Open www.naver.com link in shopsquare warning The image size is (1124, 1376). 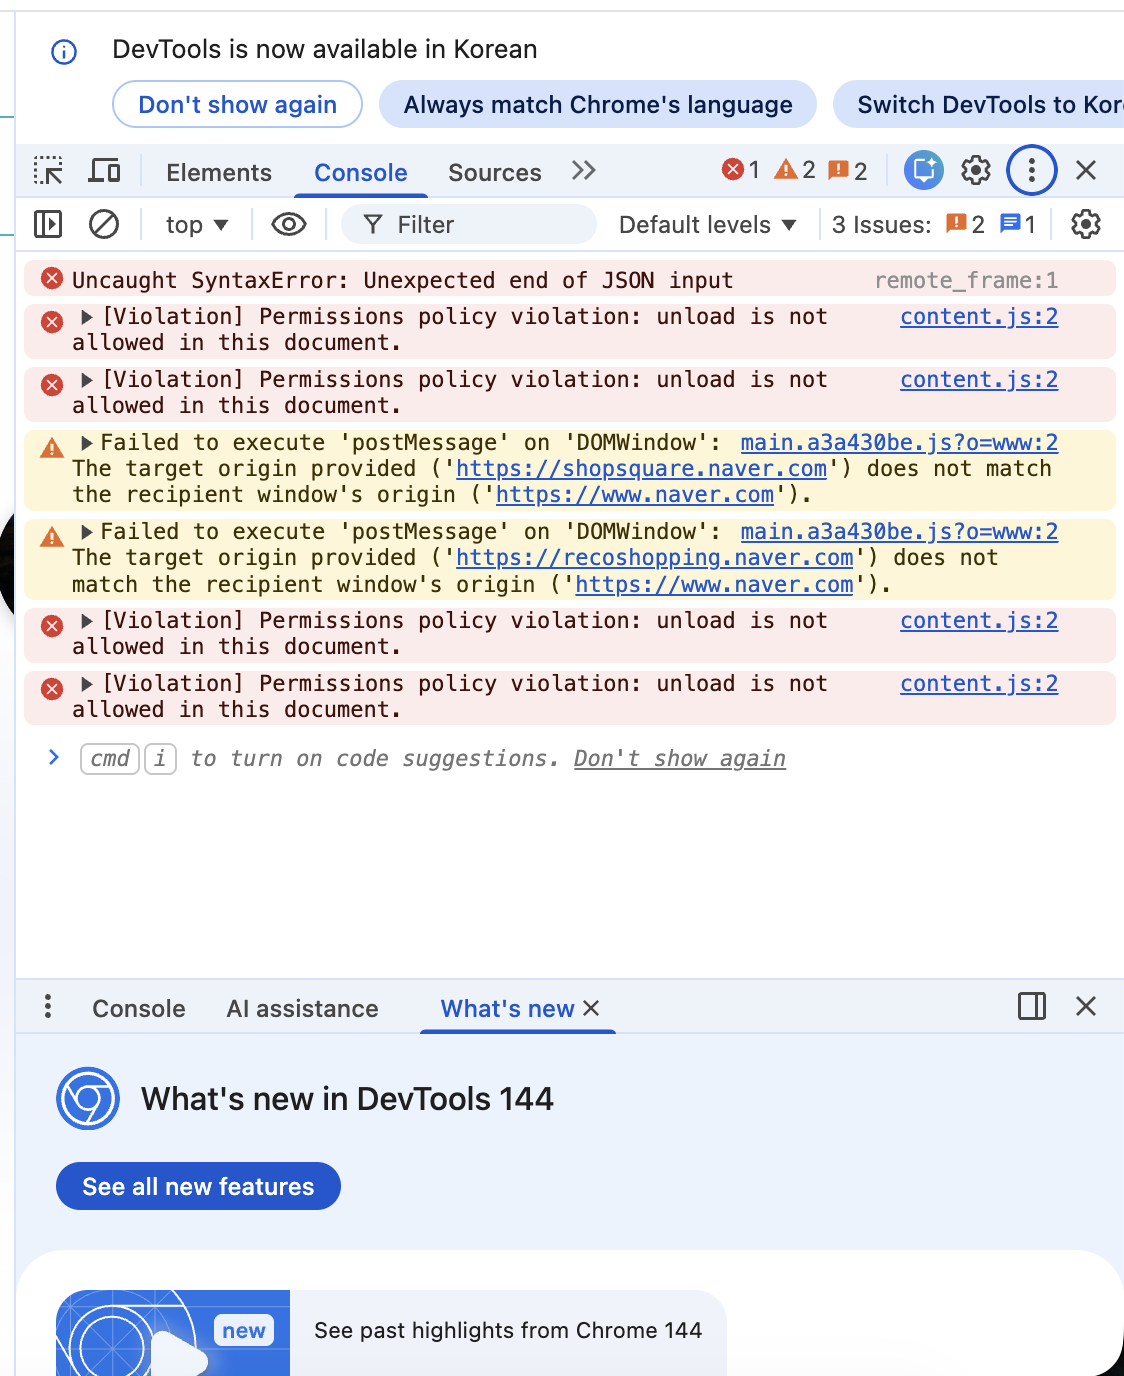click(635, 495)
